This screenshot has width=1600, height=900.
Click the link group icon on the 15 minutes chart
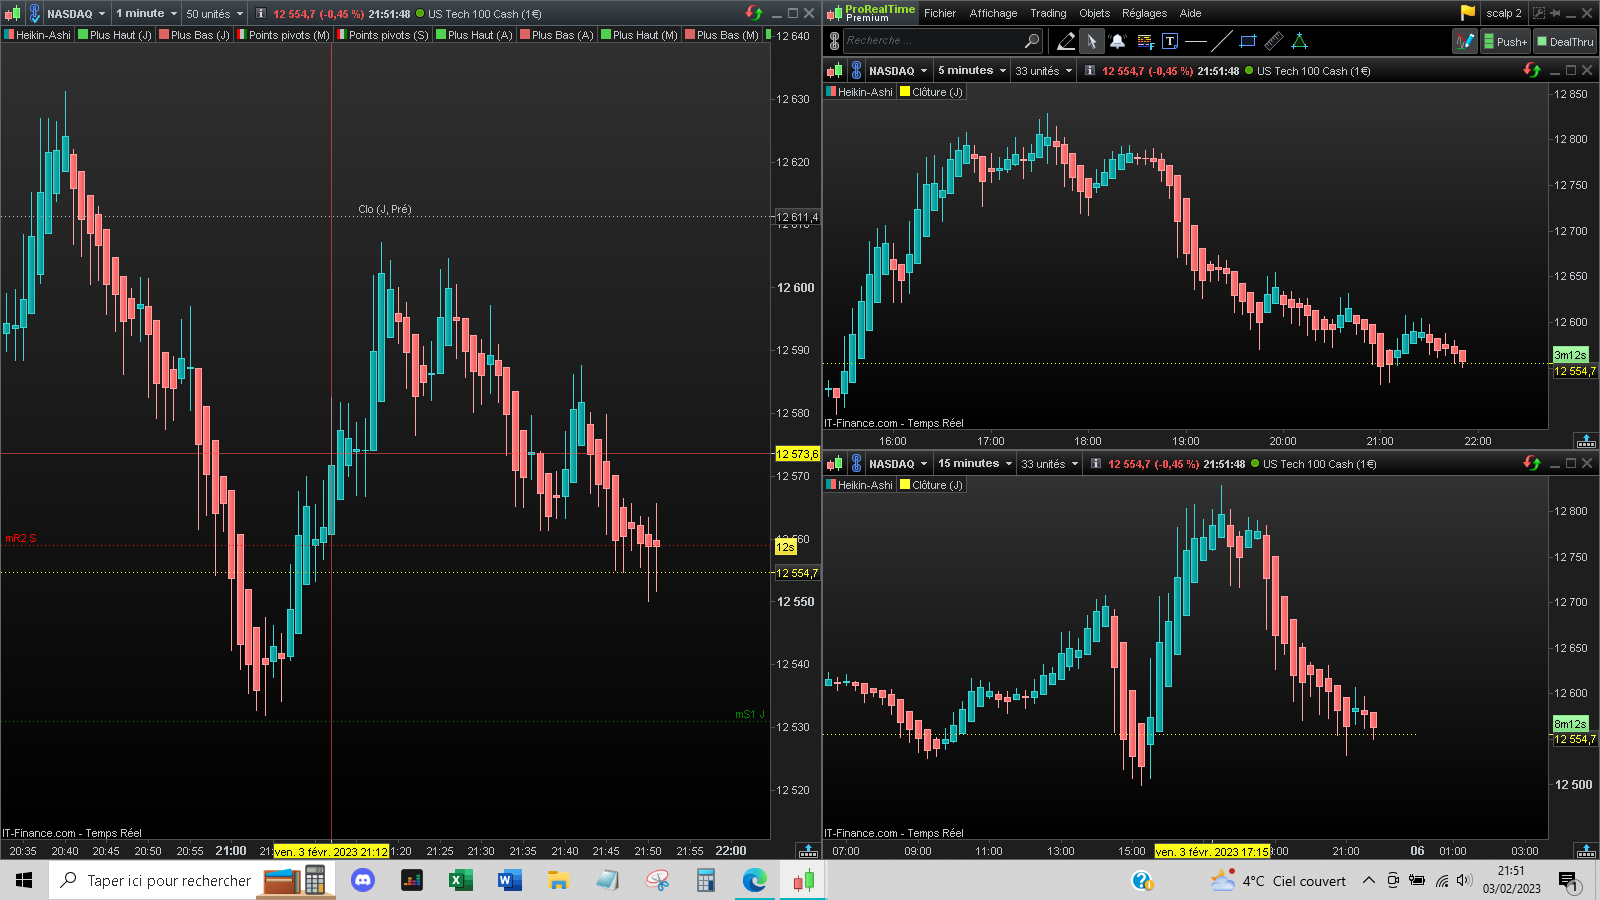click(x=856, y=464)
